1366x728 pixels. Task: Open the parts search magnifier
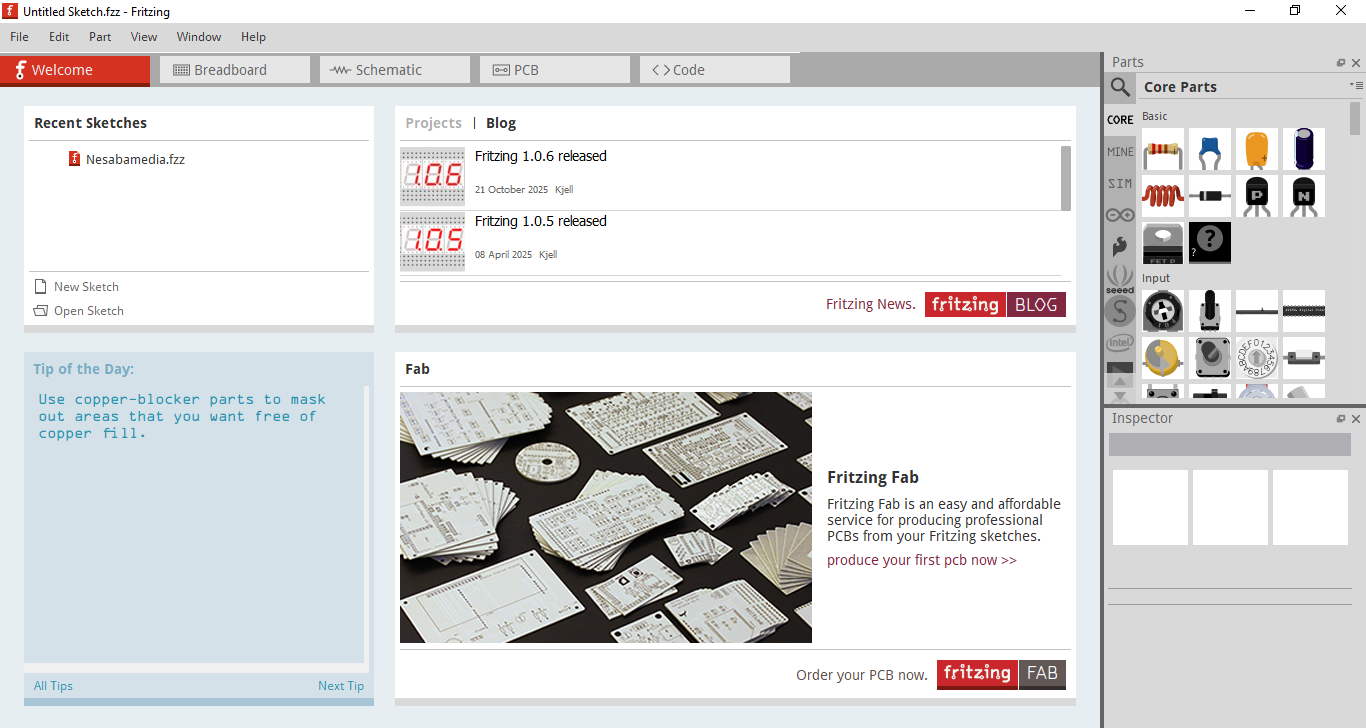pyautogui.click(x=1120, y=87)
